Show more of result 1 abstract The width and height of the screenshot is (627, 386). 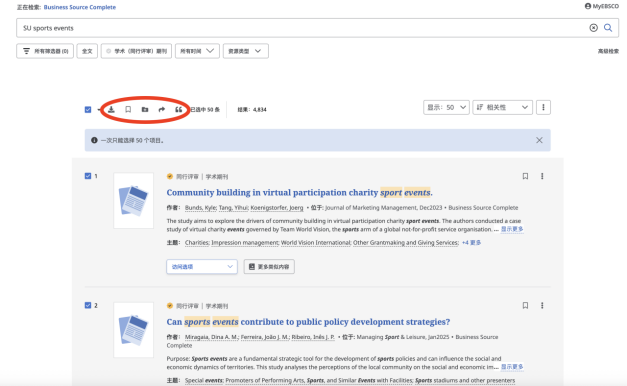point(512,229)
